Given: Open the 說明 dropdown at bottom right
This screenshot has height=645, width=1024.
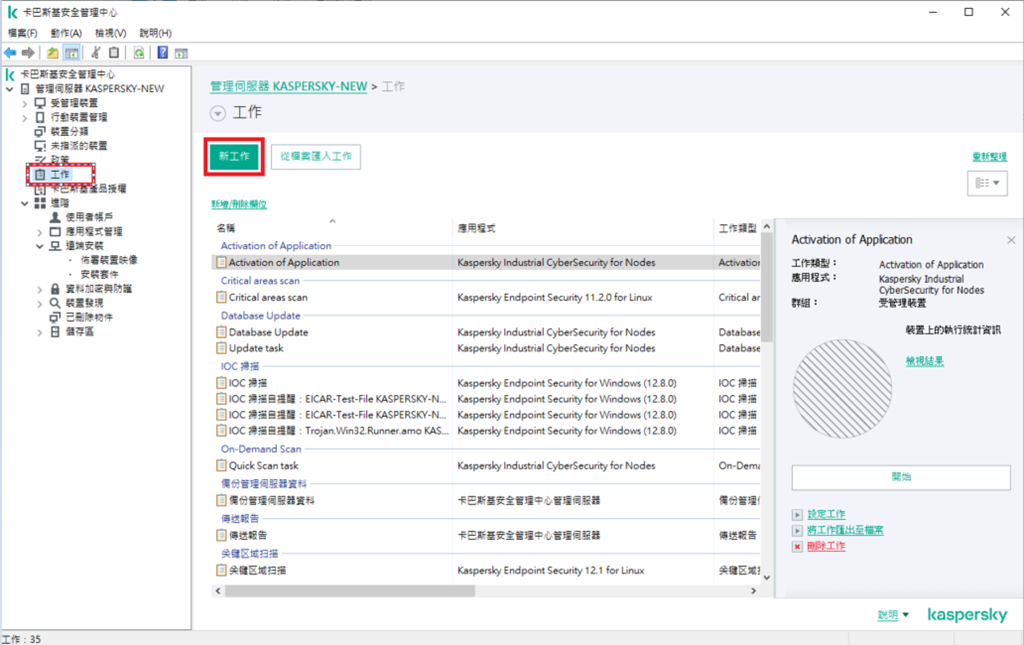Looking at the screenshot, I should [893, 616].
